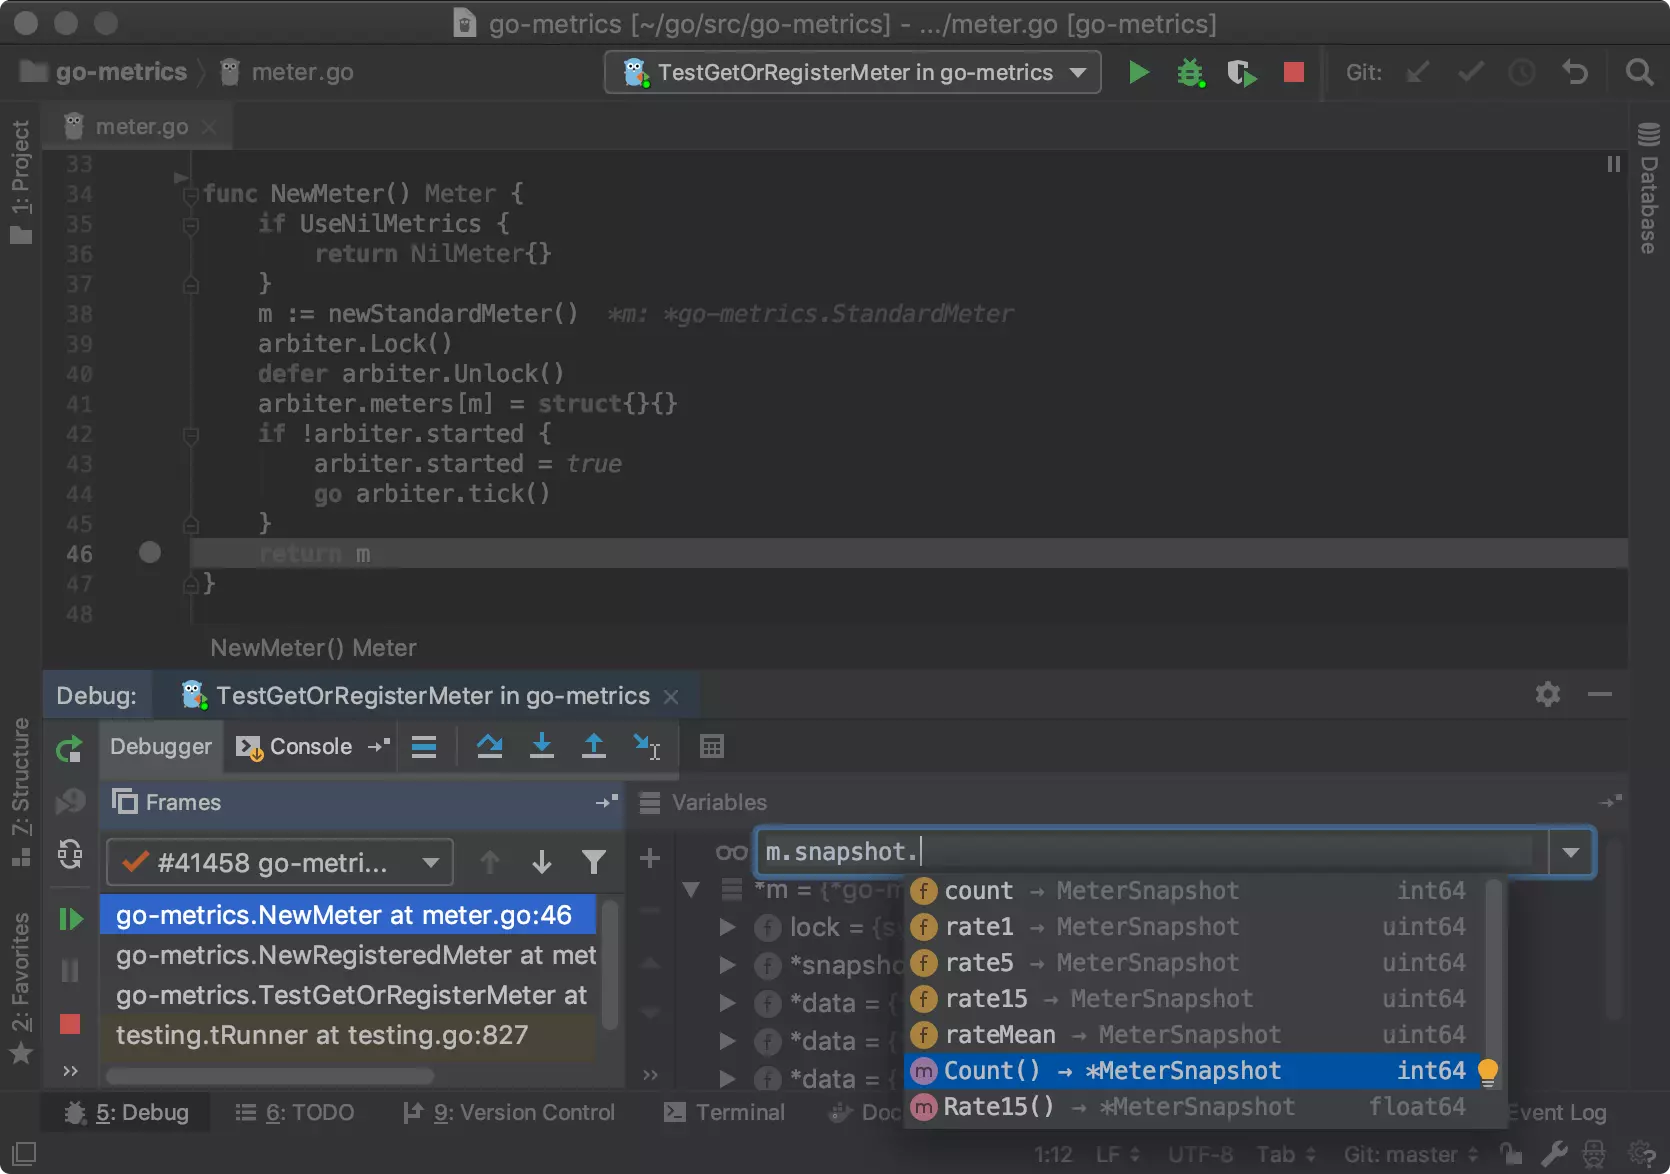The width and height of the screenshot is (1670, 1174).
Task: Start debugging with the bug icon
Action: 1190,73
